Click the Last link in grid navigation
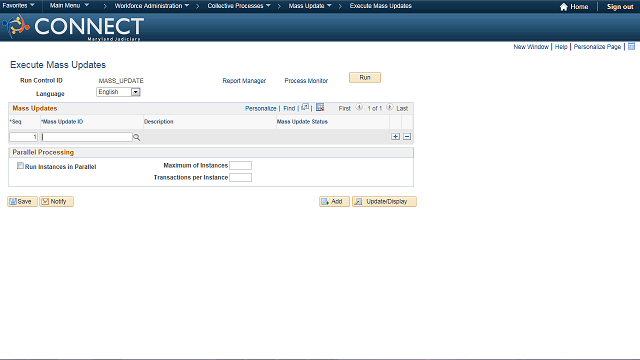The image size is (640, 360). 402,109
